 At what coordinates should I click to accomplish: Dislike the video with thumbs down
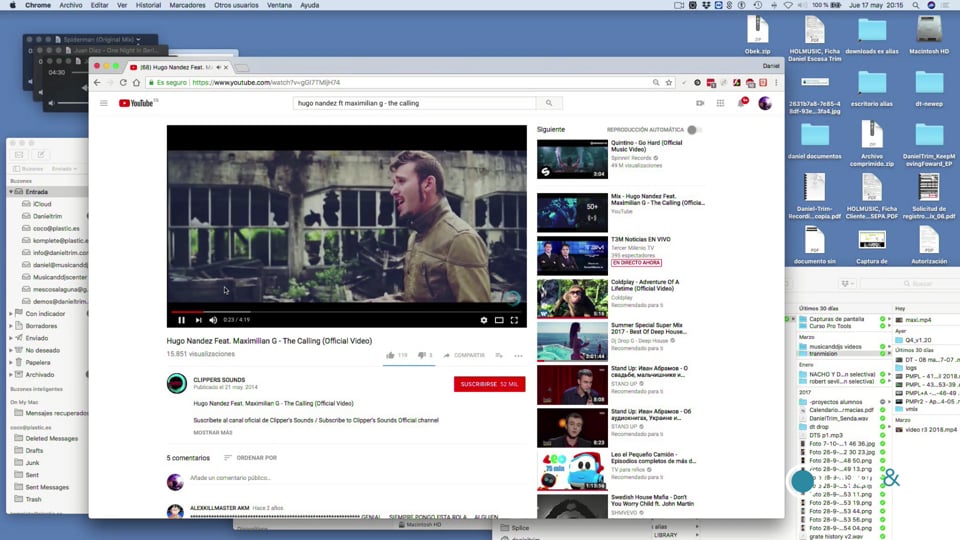pos(421,355)
